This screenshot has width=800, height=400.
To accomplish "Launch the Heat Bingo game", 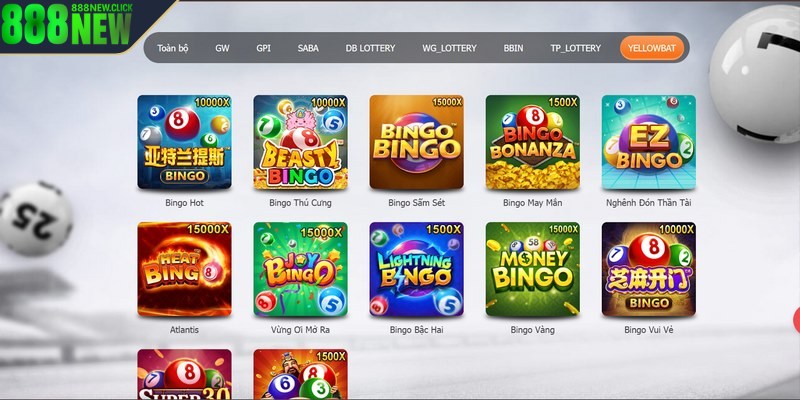I will coord(184,269).
